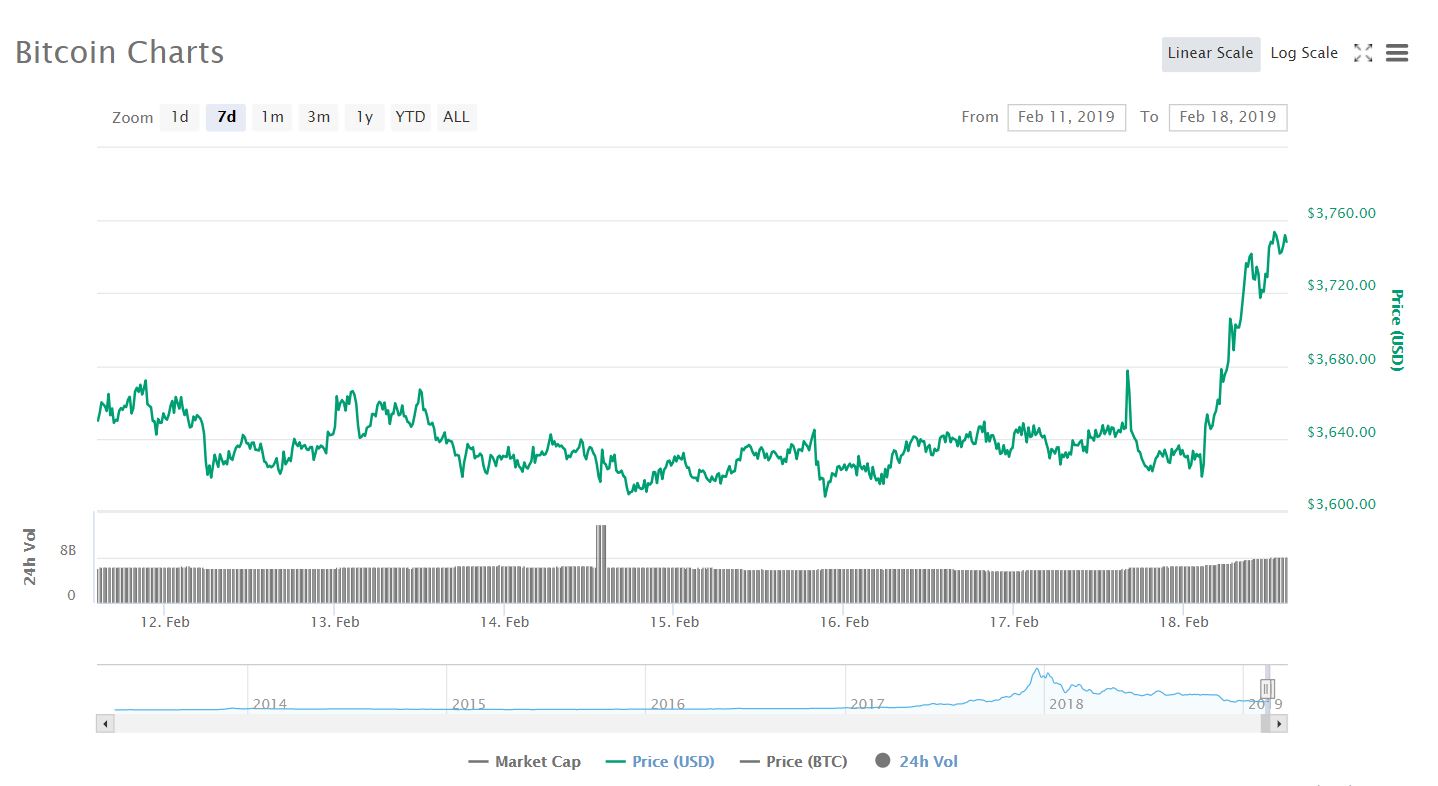Click the 2017 label in navigator
The width and height of the screenshot is (1438, 786).
(x=867, y=704)
